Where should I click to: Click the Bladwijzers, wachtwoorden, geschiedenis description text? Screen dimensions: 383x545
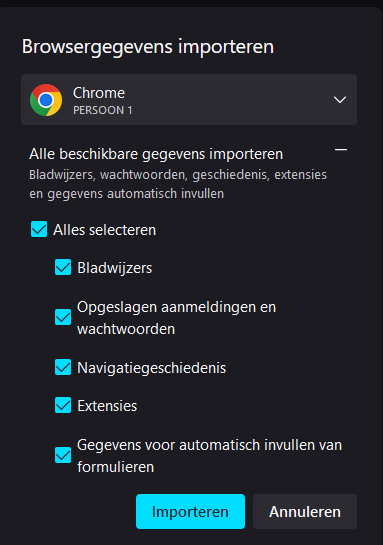pos(178,184)
